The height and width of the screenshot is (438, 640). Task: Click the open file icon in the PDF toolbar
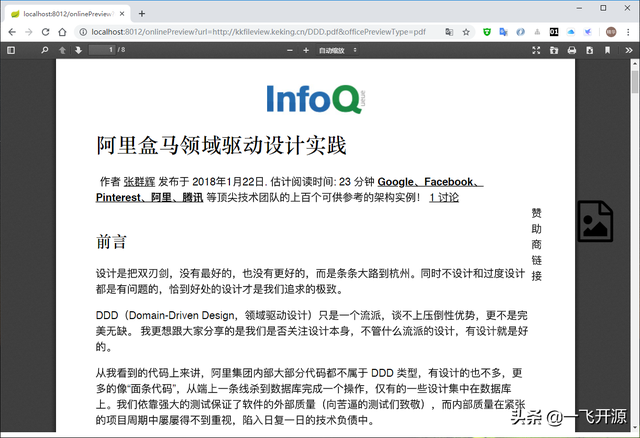(x=554, y=50)
